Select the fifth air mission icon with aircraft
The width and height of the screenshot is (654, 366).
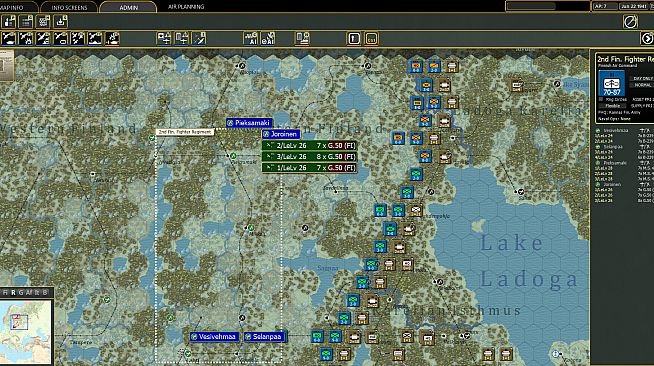pos(78,39)
